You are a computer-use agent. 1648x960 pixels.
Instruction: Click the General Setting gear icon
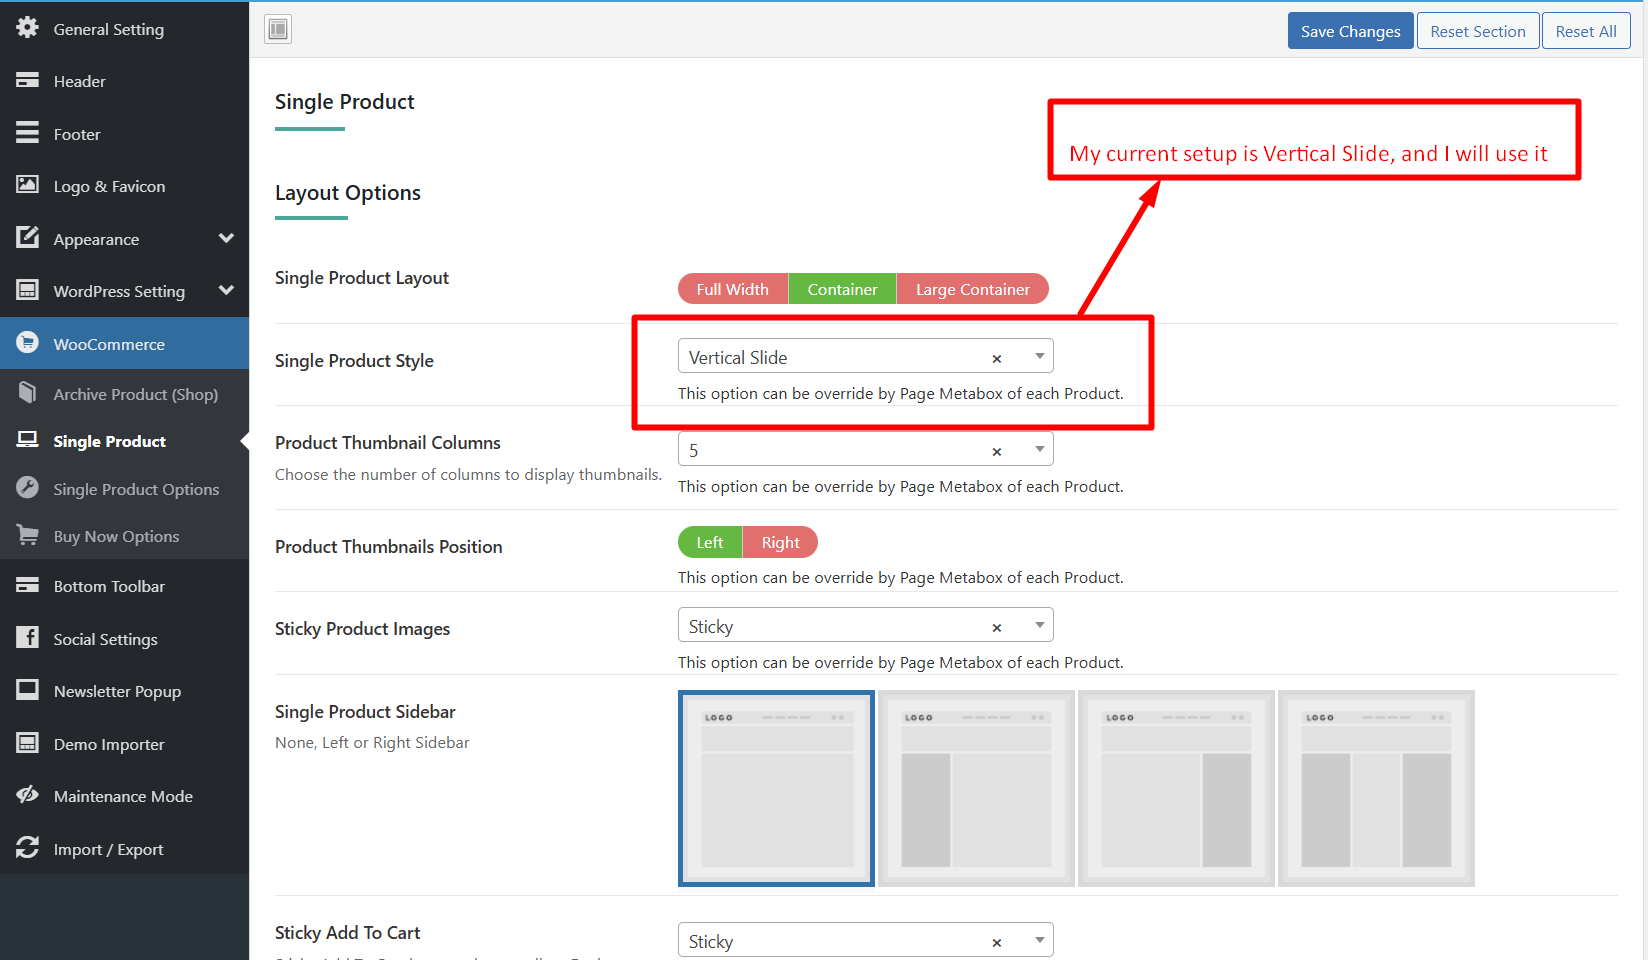(27, 28)
